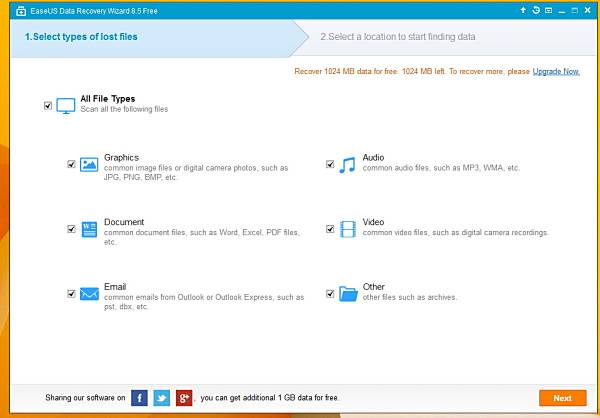Toggle the Document checkbox
The image size is (600, 418).
(71, 229)
